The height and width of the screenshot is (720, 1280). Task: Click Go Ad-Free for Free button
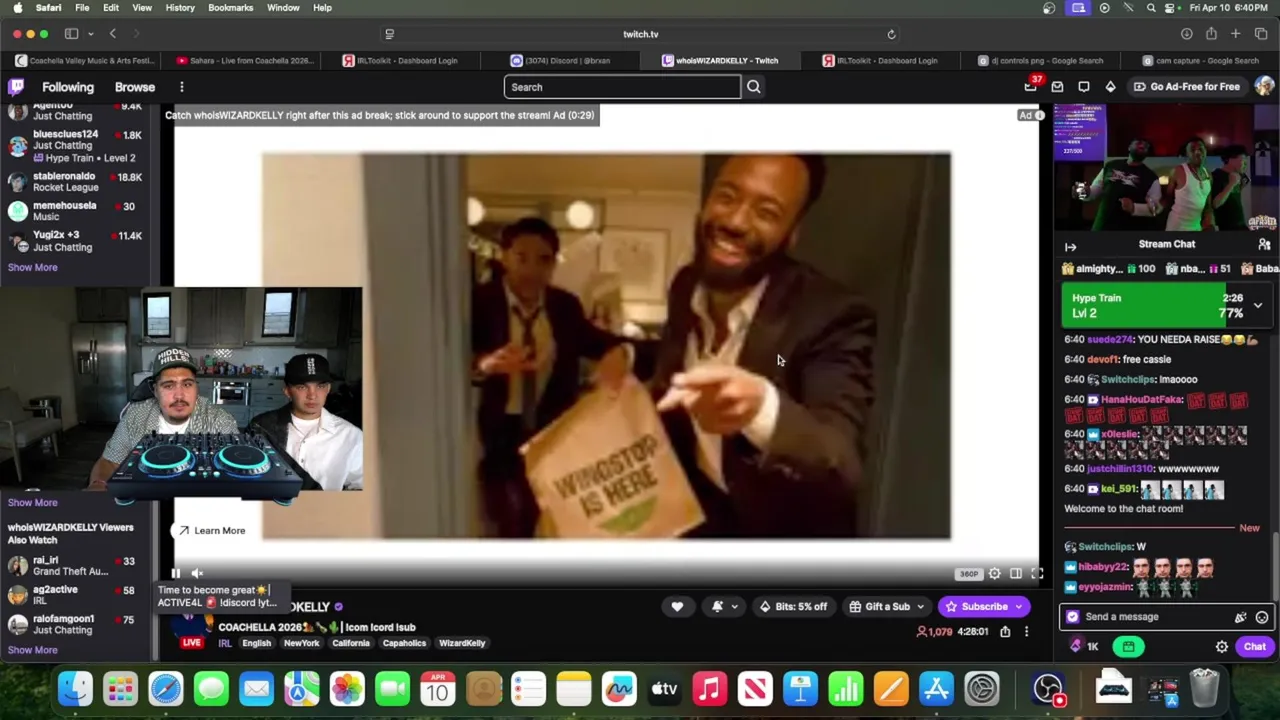[1187, 87]
